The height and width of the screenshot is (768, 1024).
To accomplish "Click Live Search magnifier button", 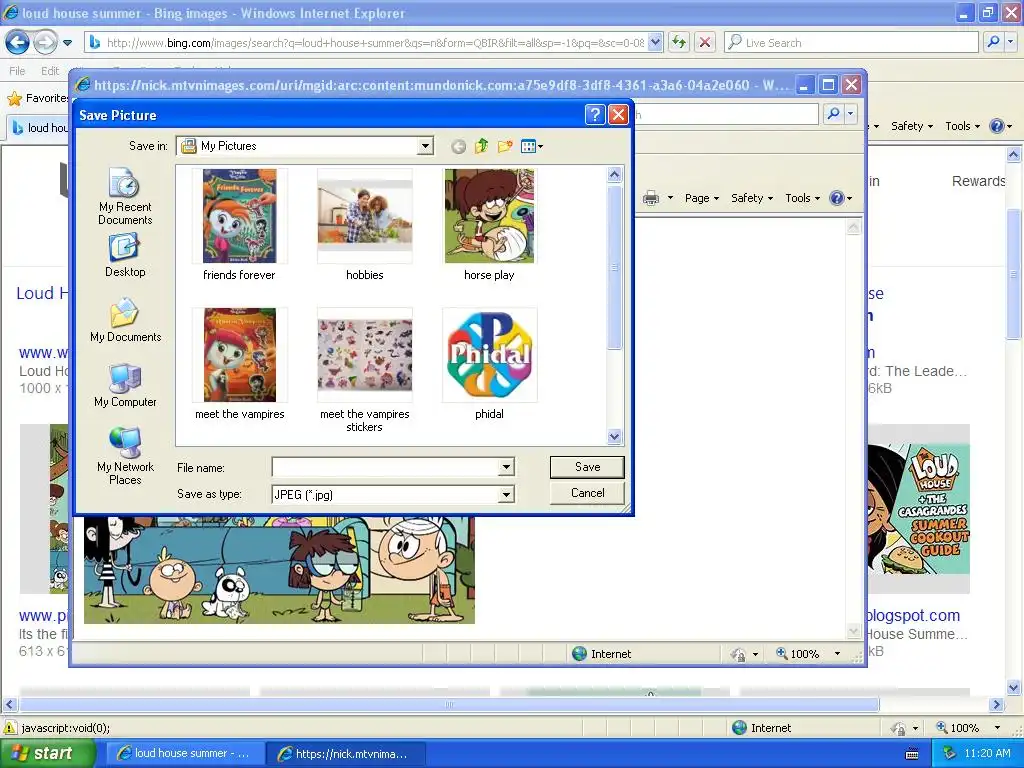I will coord(993,42).
